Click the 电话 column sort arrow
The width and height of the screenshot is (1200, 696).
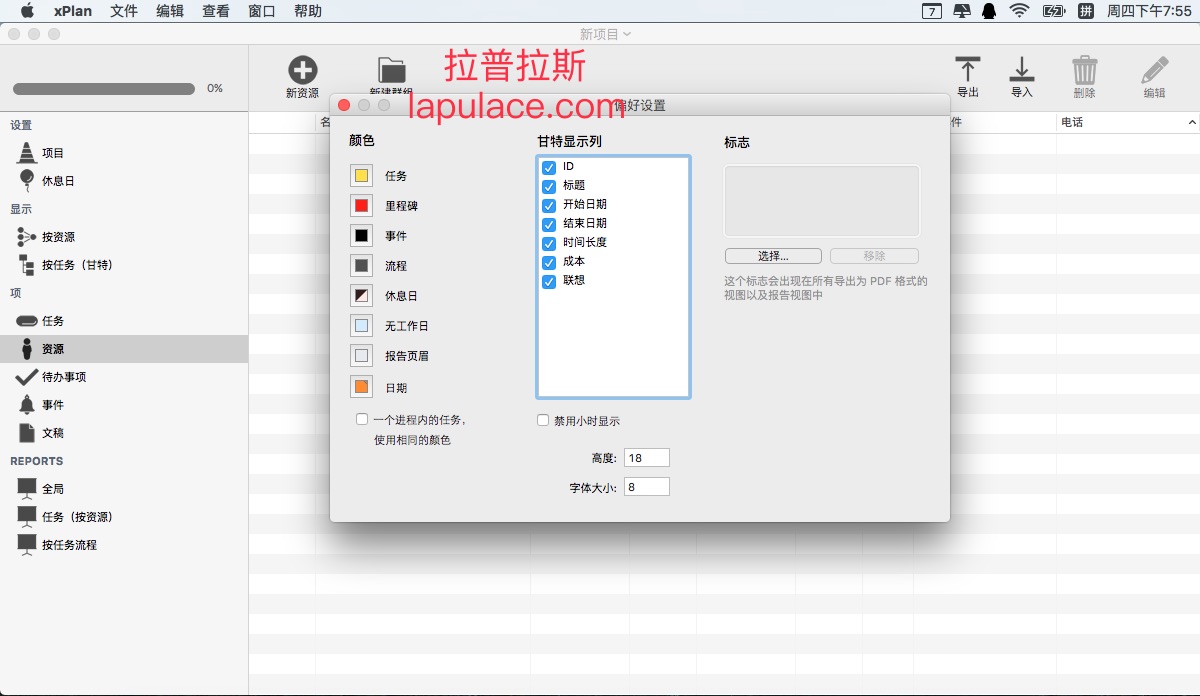[x=1192, y=122]
